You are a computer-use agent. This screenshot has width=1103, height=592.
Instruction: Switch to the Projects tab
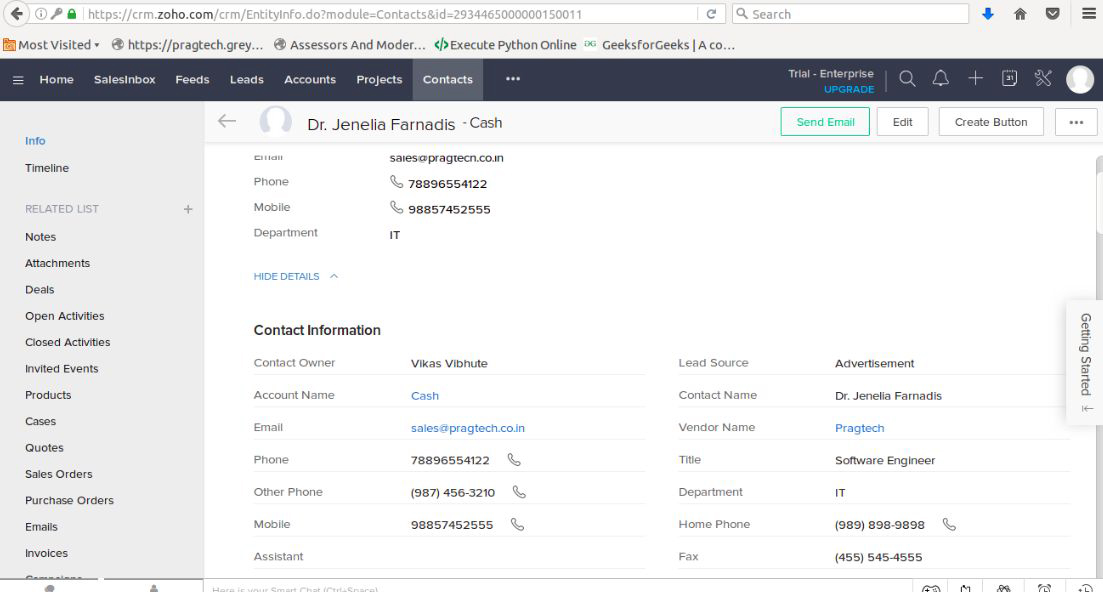[x=379, y=79]
